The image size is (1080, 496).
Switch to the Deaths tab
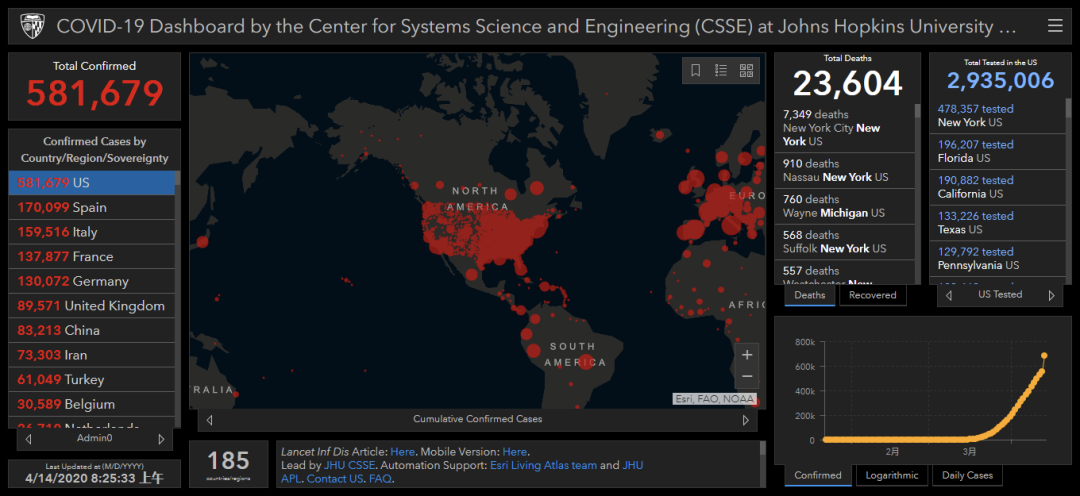[x=809, y=296]
